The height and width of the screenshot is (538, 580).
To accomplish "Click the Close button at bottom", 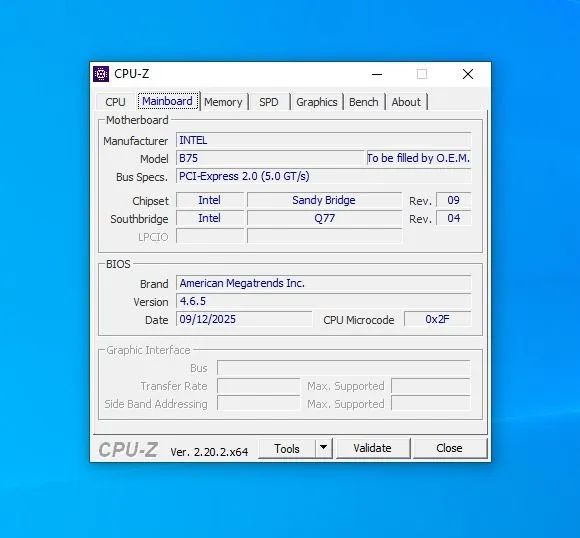I will (449, 448).
